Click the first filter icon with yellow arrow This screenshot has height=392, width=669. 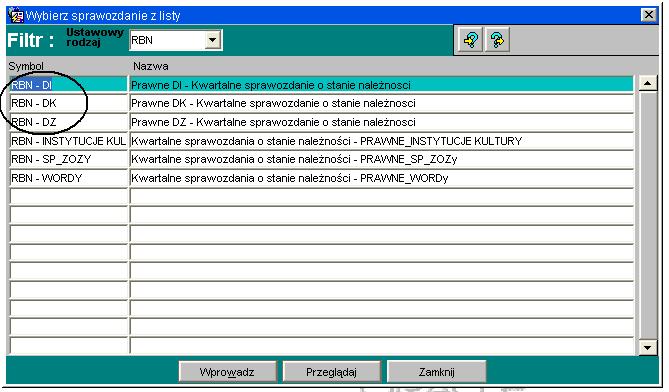(x=470, y=40)
